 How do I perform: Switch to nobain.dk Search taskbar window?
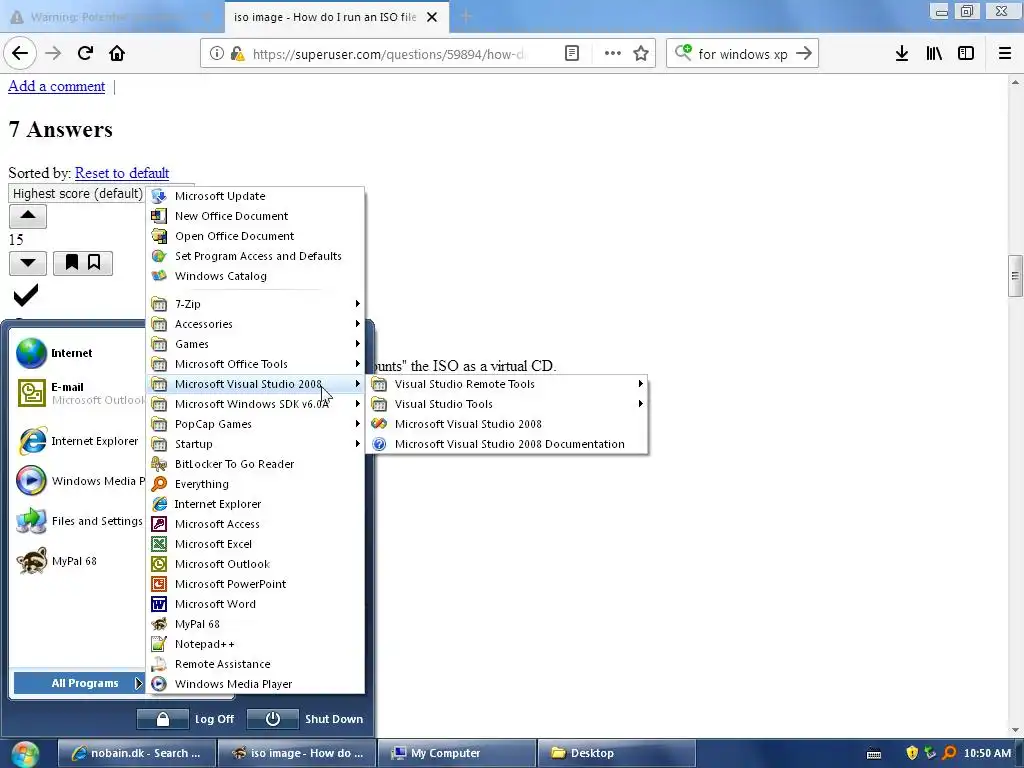(x=136, y=754)
